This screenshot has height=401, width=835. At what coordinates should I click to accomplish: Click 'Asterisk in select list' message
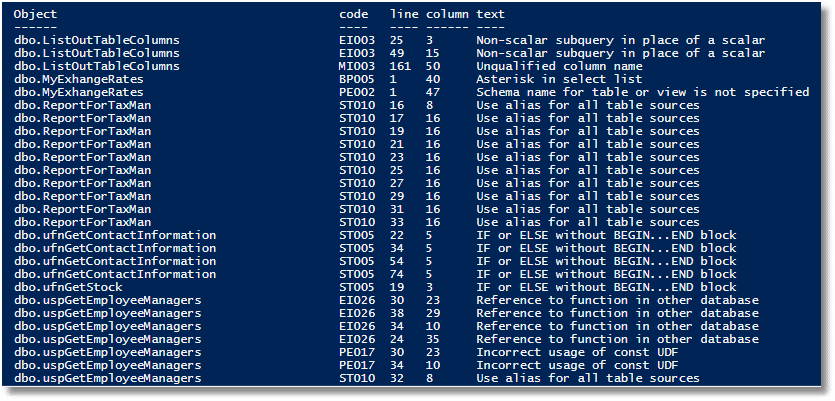point(559,79)
